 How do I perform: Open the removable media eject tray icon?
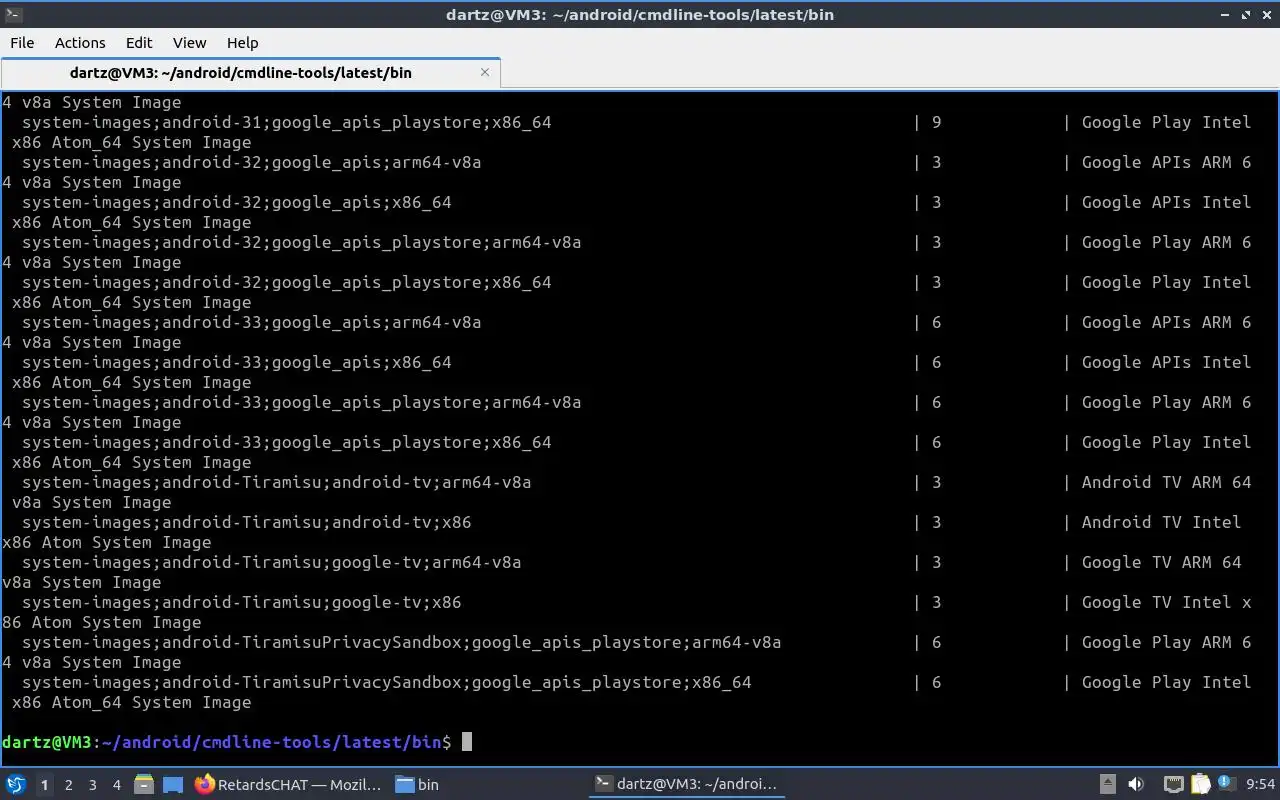click(x=1108, y=785)
